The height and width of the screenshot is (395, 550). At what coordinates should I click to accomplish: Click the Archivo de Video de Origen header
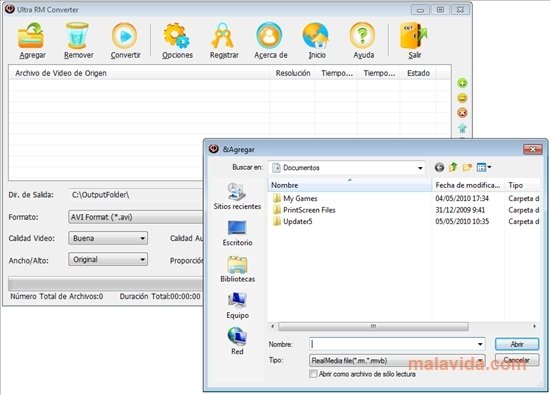click(x=140, y=73)
